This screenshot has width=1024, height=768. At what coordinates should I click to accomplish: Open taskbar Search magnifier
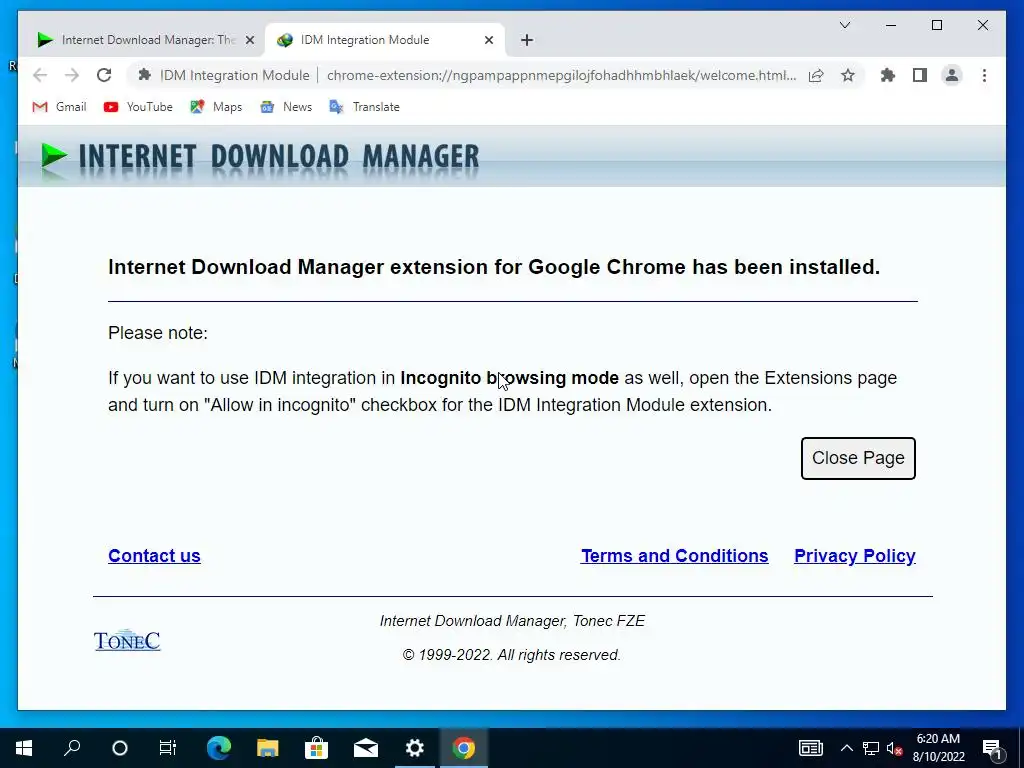point(72,748)
